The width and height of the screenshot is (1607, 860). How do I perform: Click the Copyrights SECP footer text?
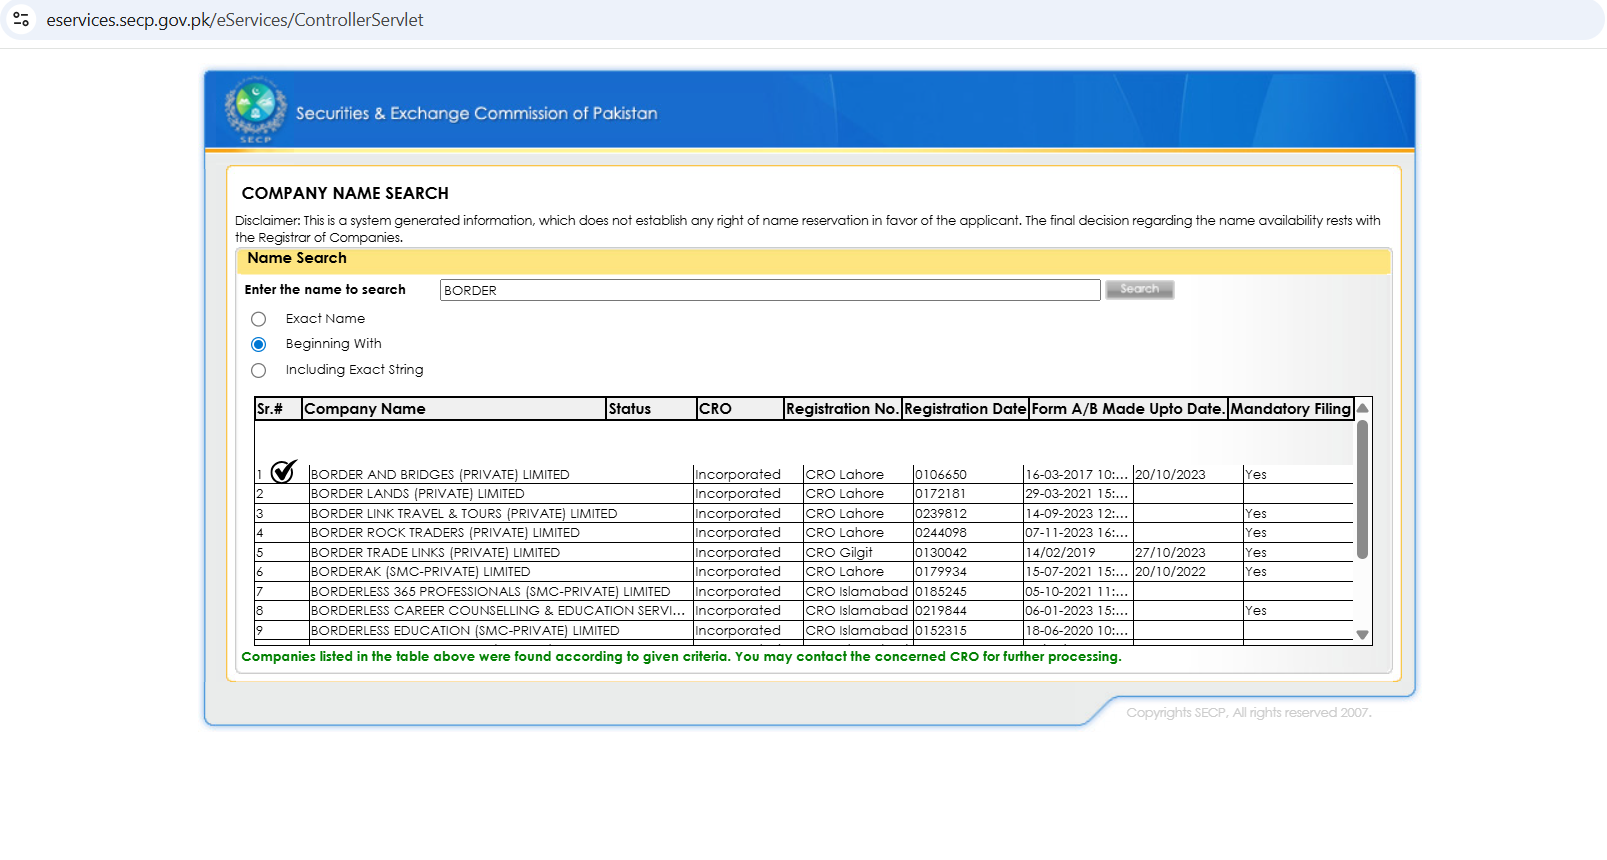click(1249, 713)
